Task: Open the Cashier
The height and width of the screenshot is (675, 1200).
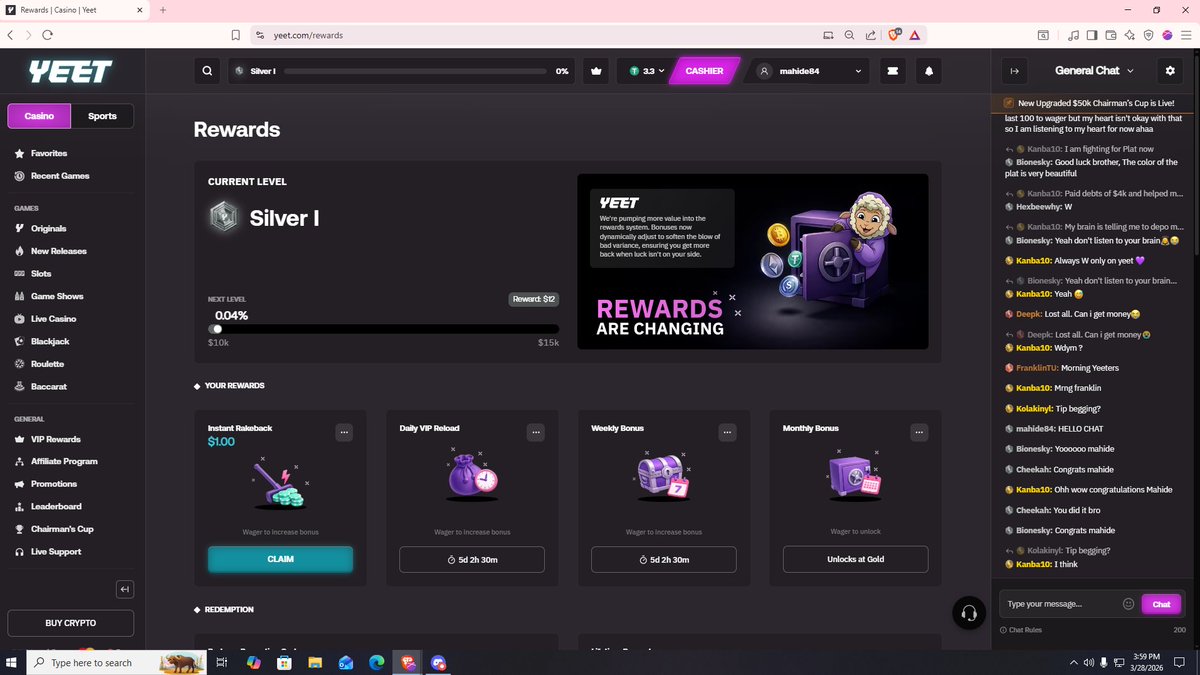Action: point(705,71)
